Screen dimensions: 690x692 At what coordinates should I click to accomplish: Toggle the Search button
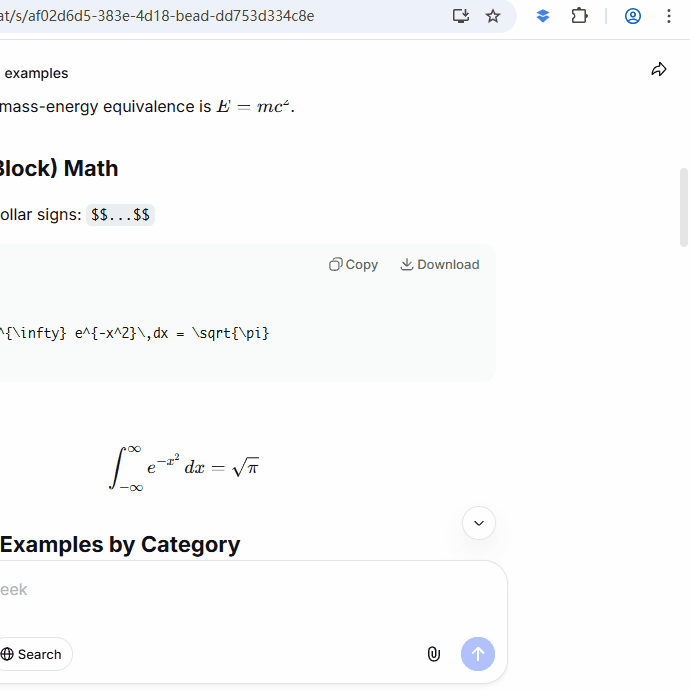click(35, 654)
